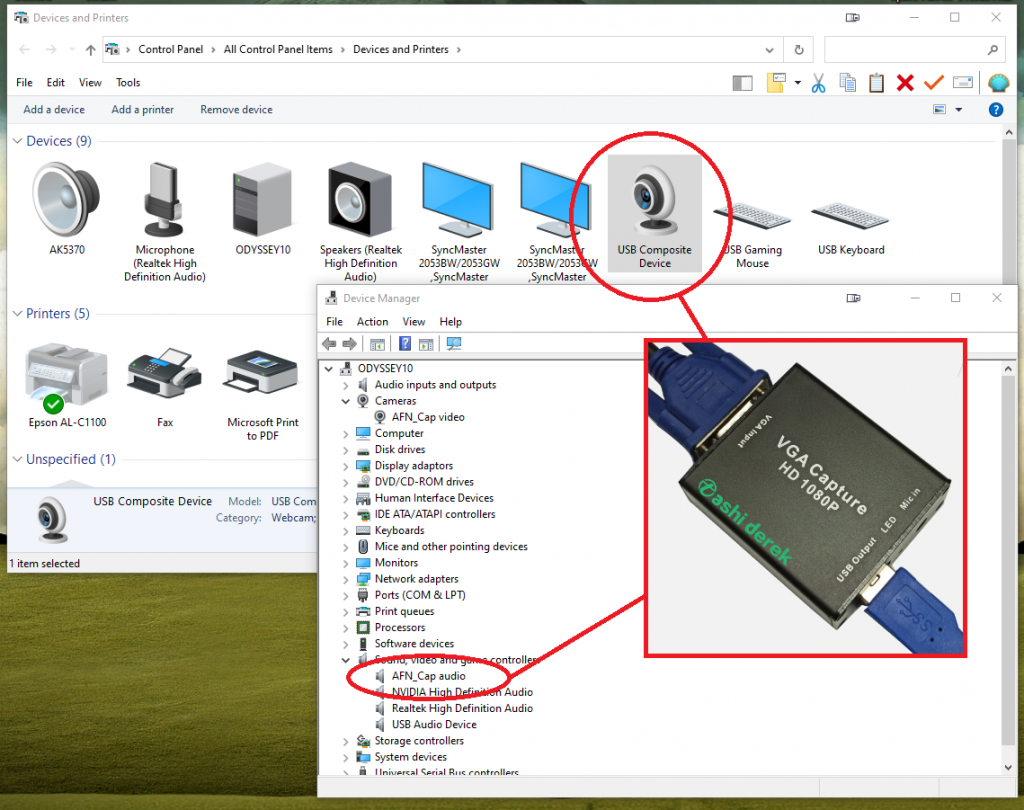Select the ODYSSEY10 computer device icon
This screenshot has height=810, width=1024.
(x=262, y=200)
